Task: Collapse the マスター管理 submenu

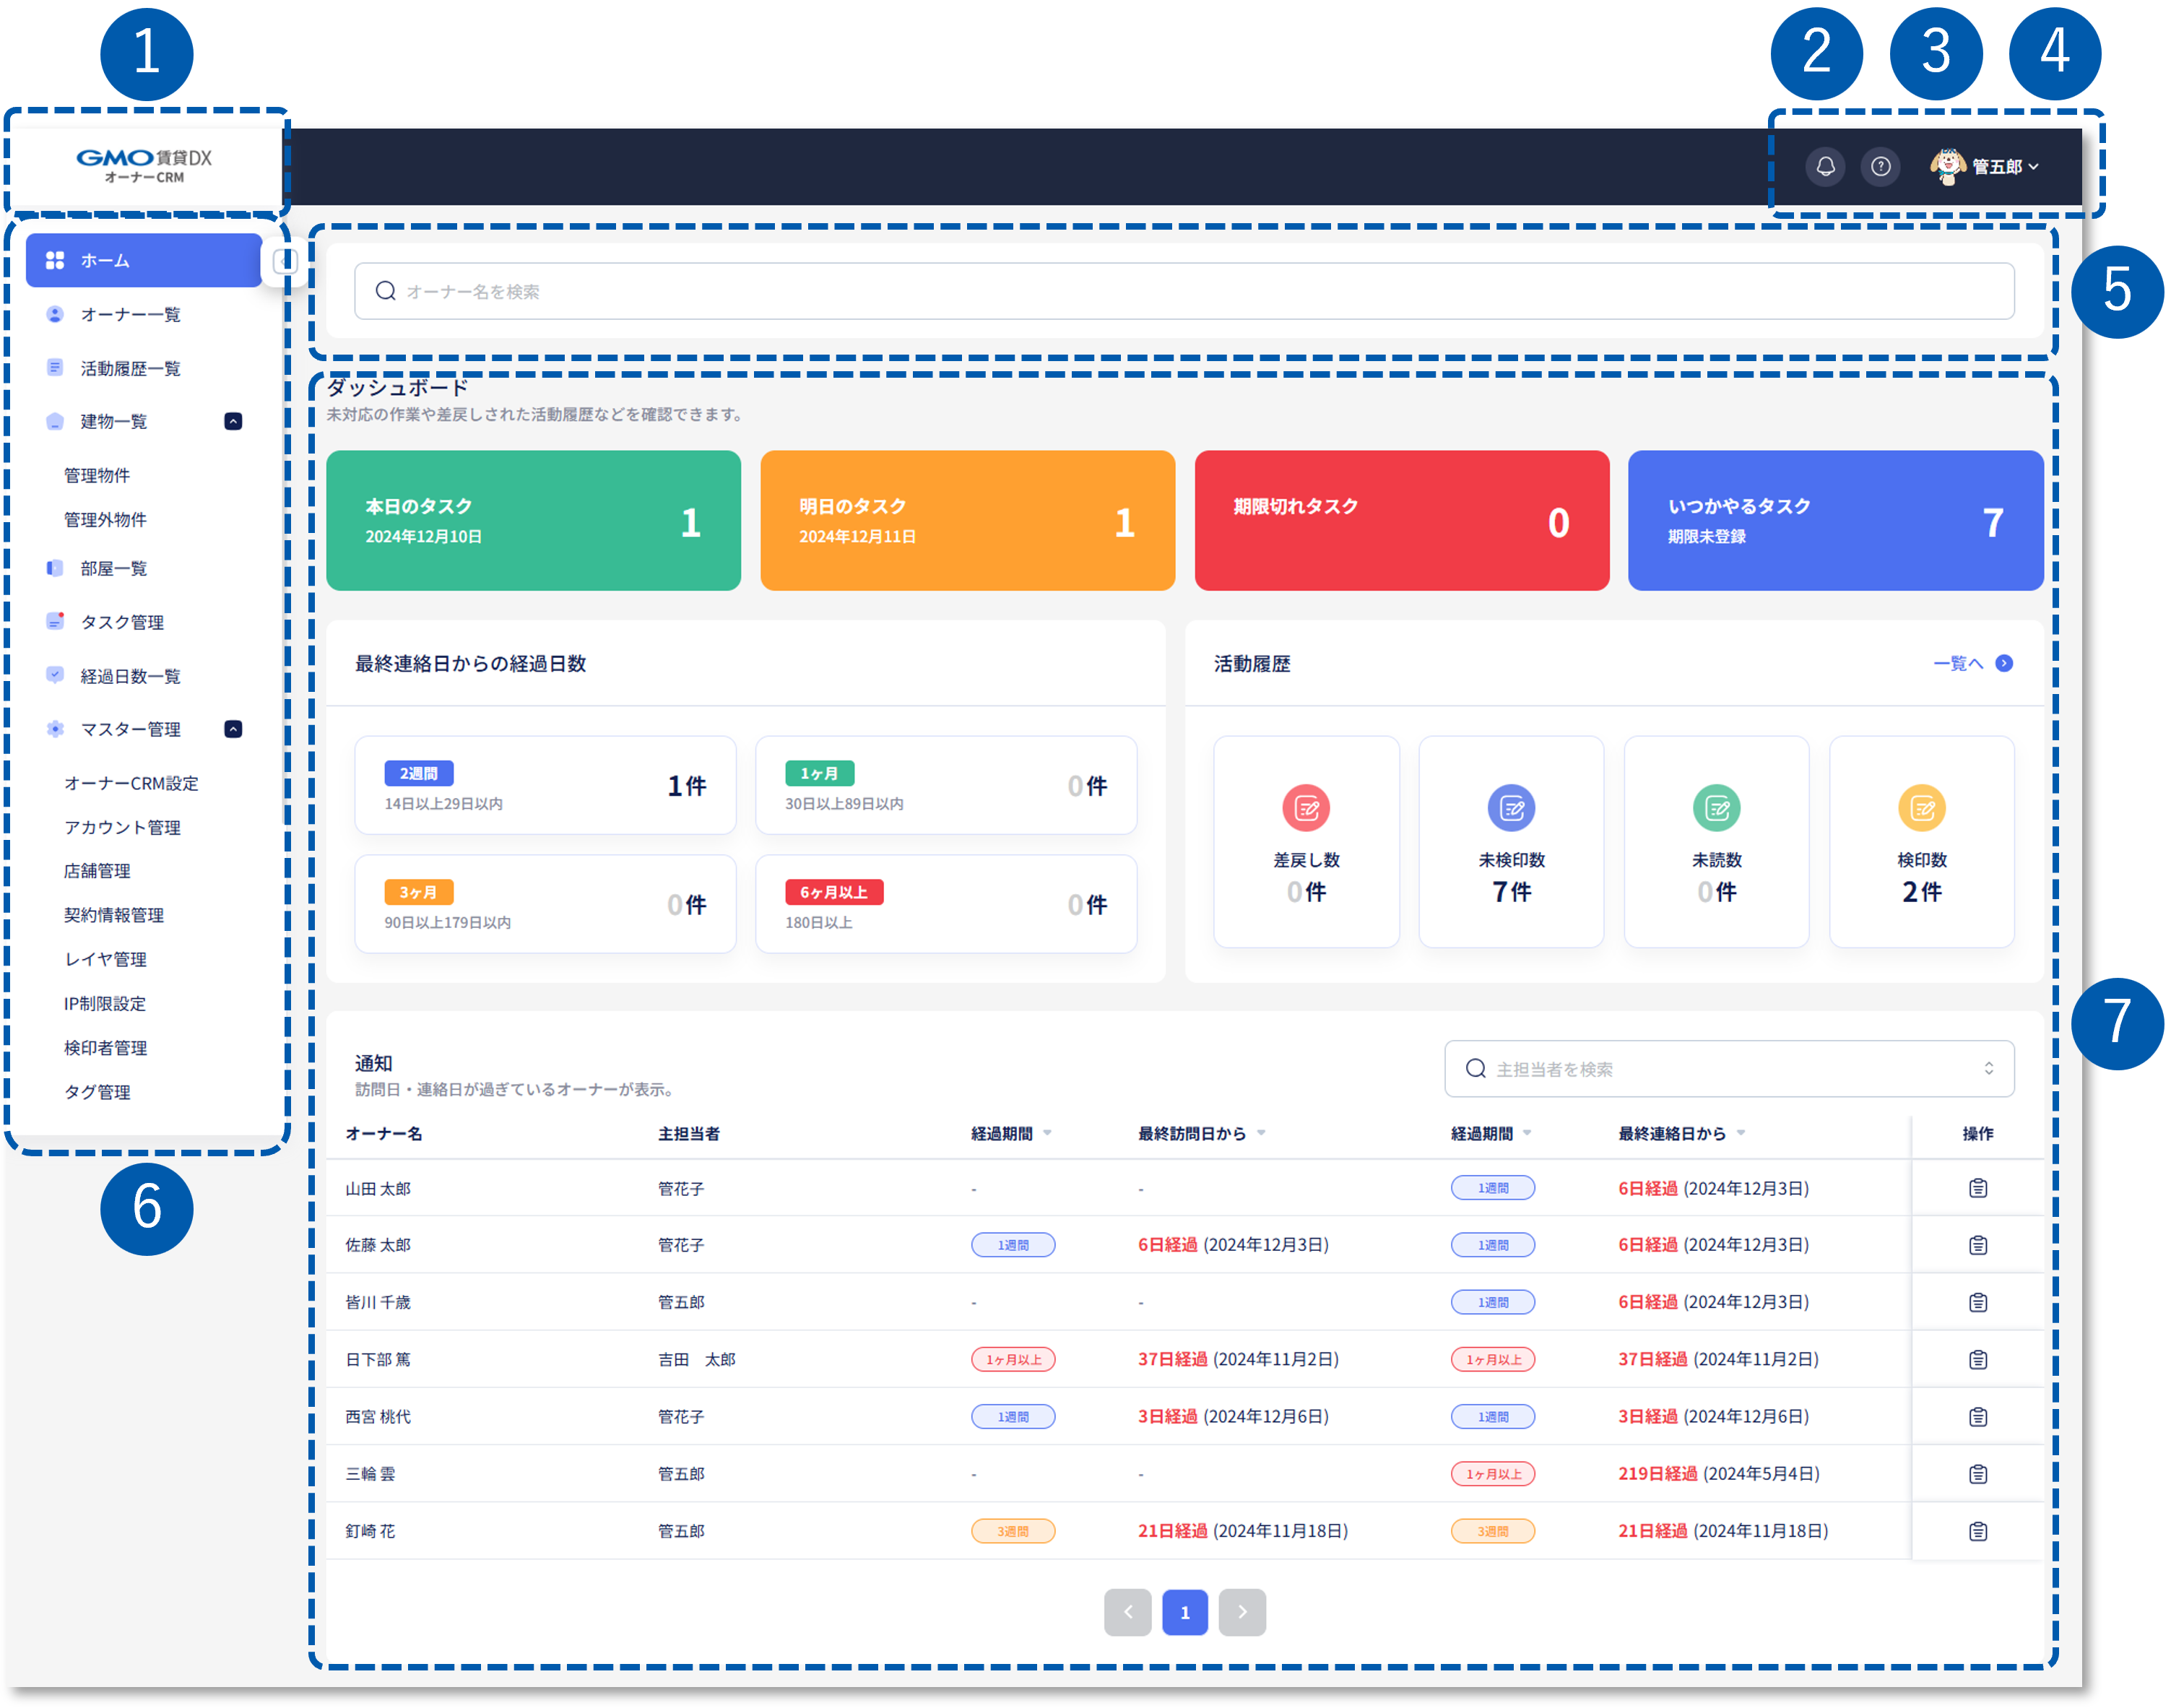Action: [x=233, y=729]
